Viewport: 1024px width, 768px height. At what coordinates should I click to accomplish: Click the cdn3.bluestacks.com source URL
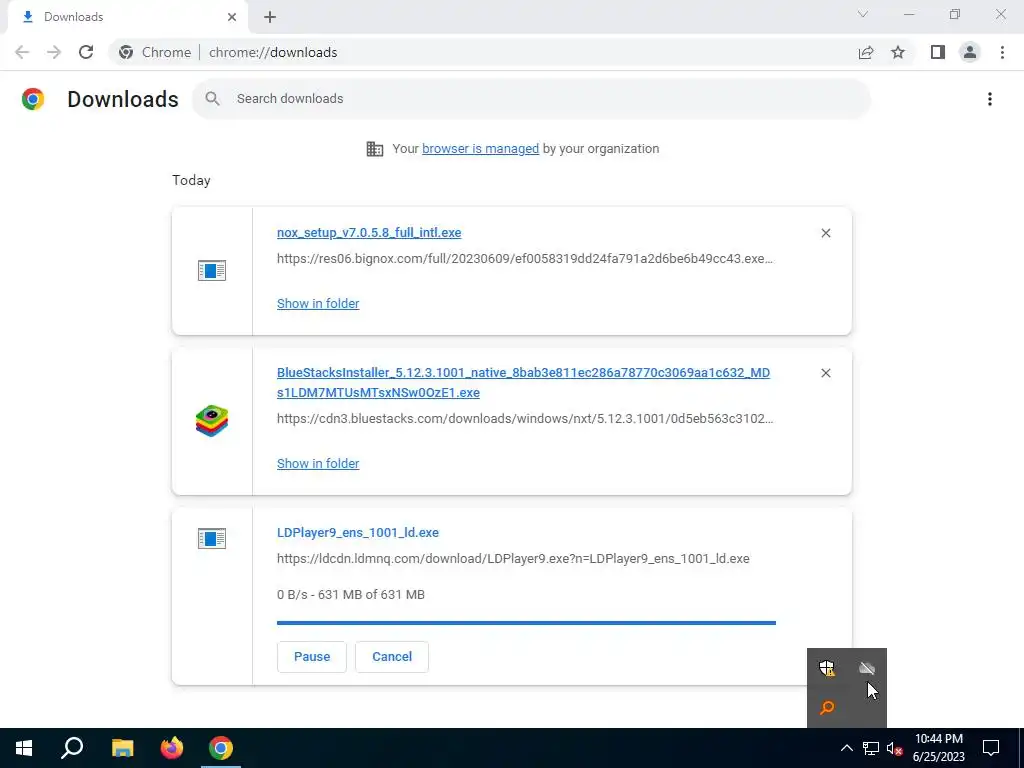(x=525, y=419)
